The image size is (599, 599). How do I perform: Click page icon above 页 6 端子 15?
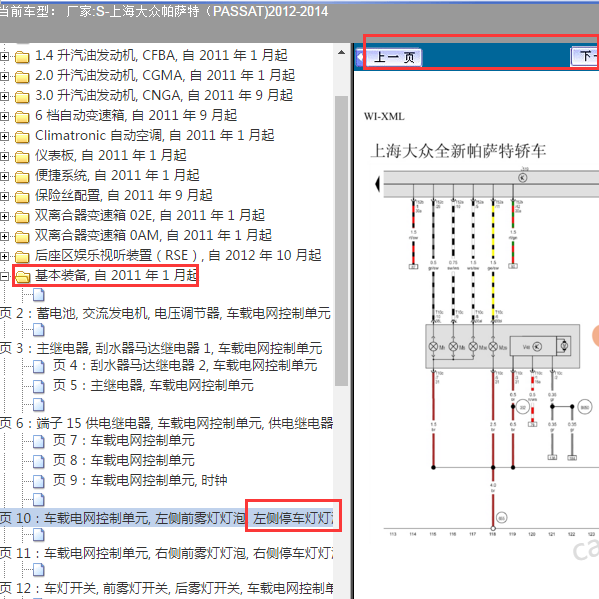click(39, 404)
